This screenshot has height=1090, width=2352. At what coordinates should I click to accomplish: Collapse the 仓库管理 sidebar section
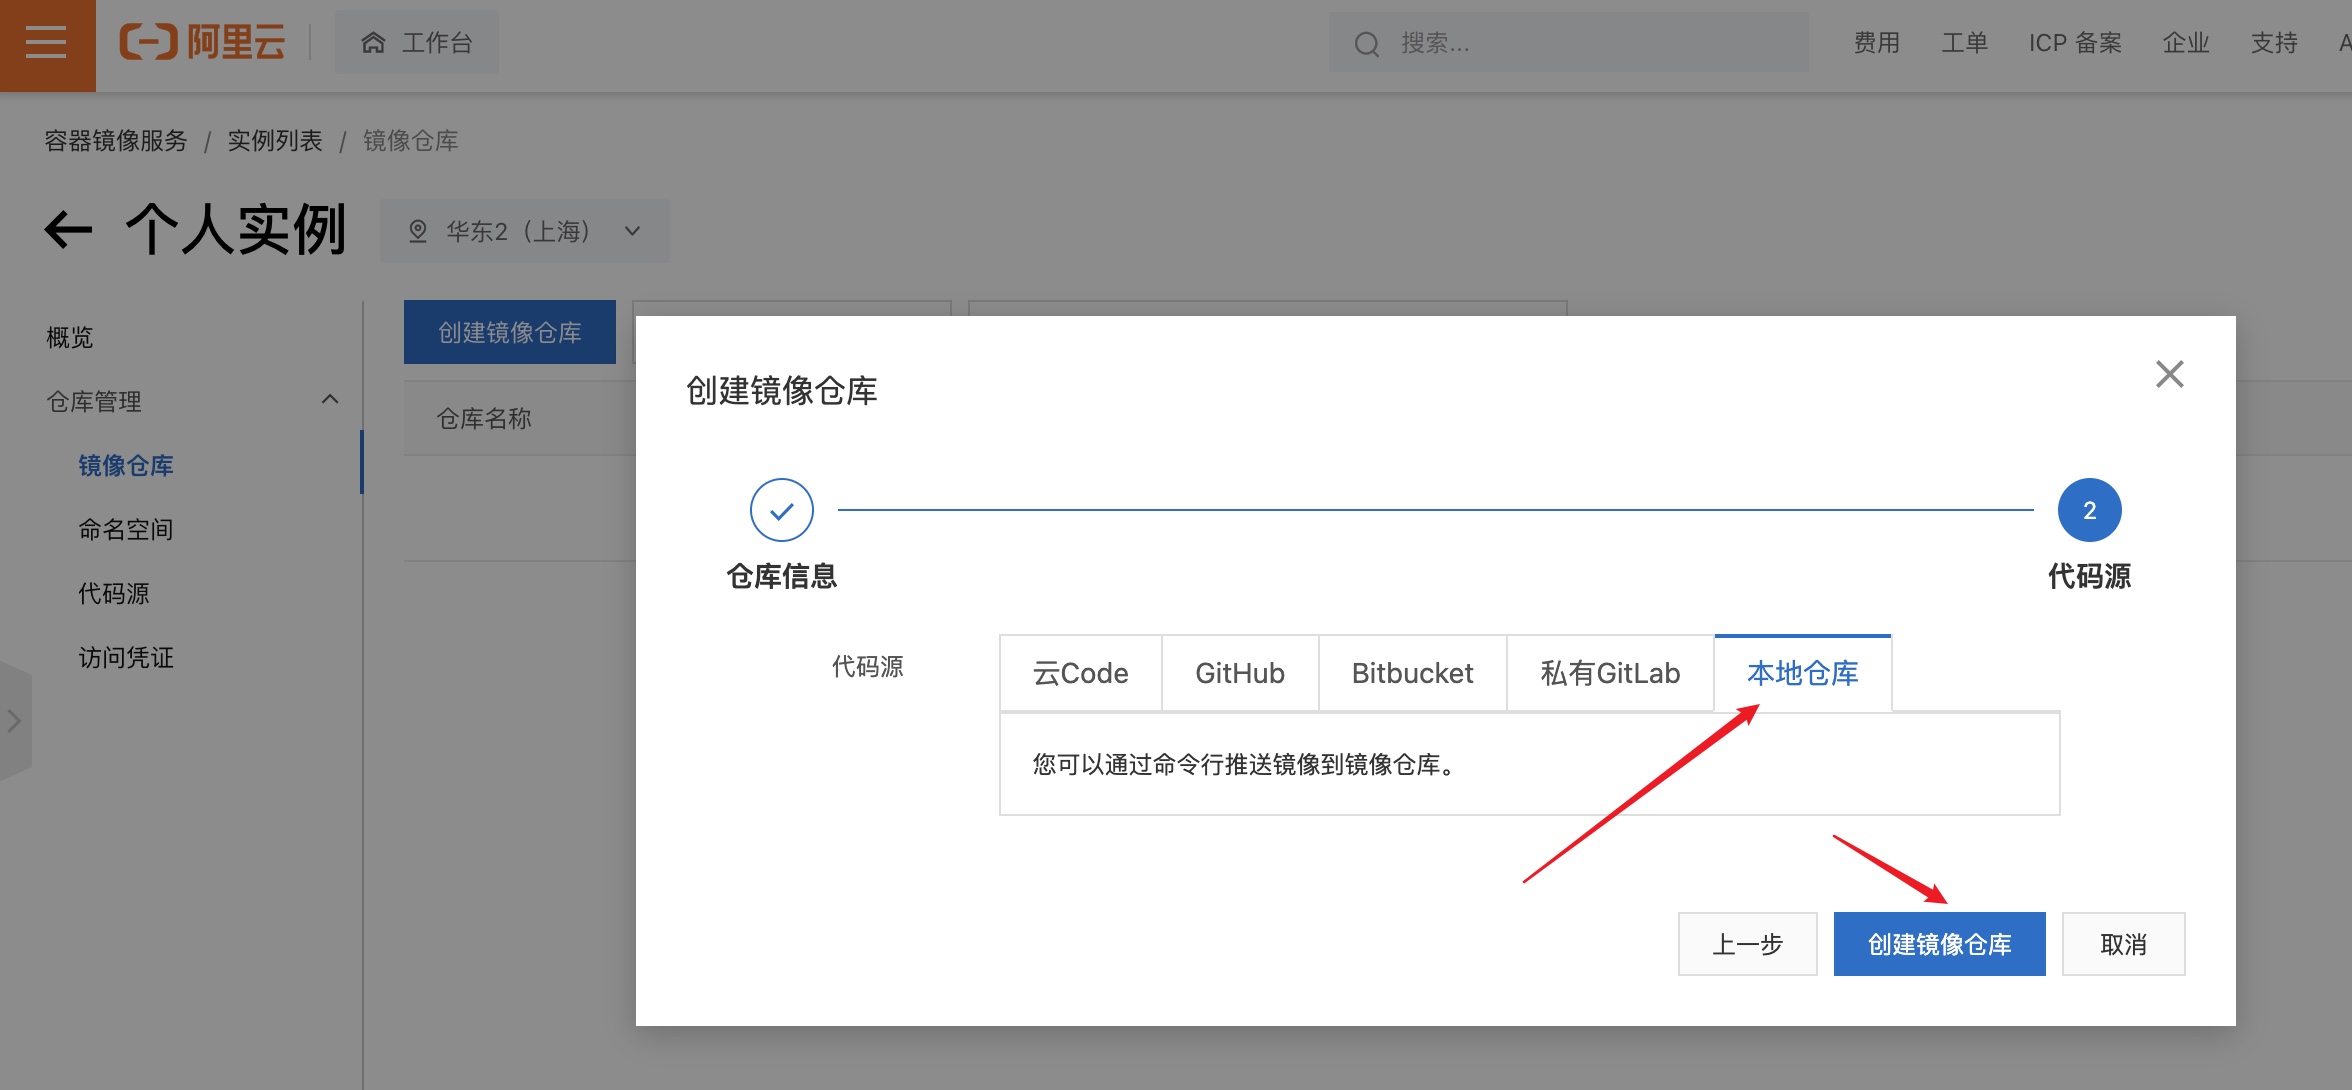[331, 400]
